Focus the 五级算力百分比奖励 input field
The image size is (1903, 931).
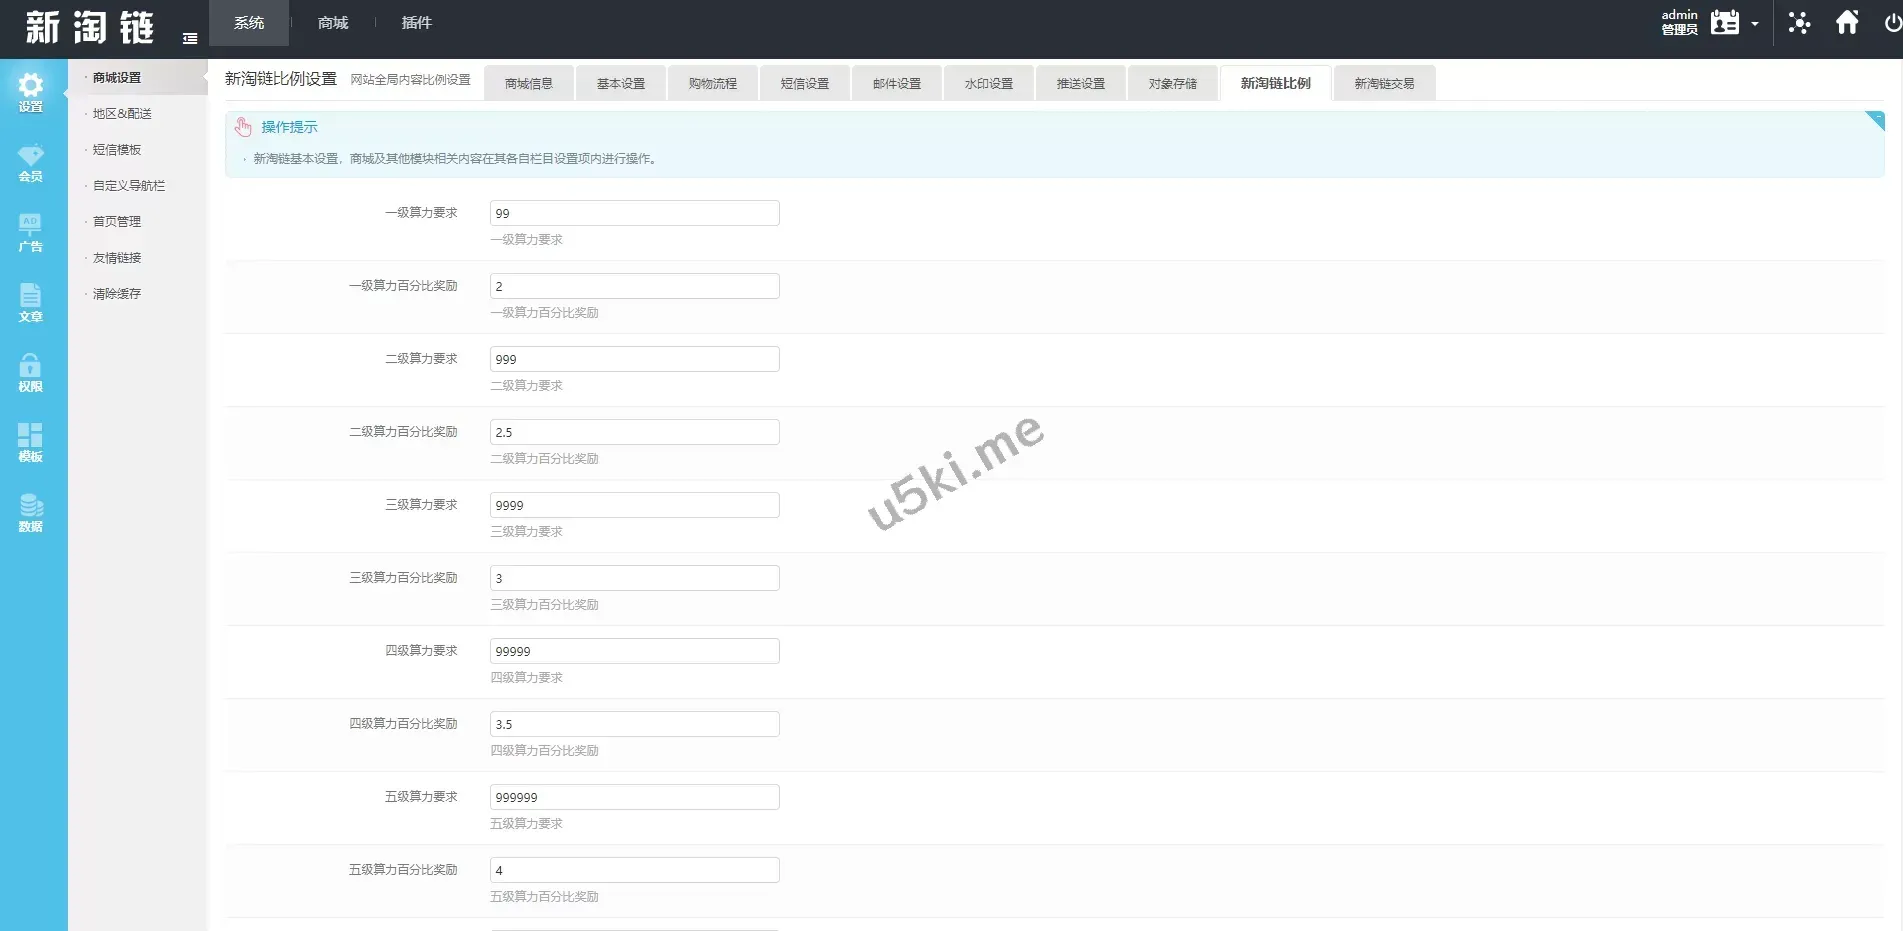tap(634, 870)
